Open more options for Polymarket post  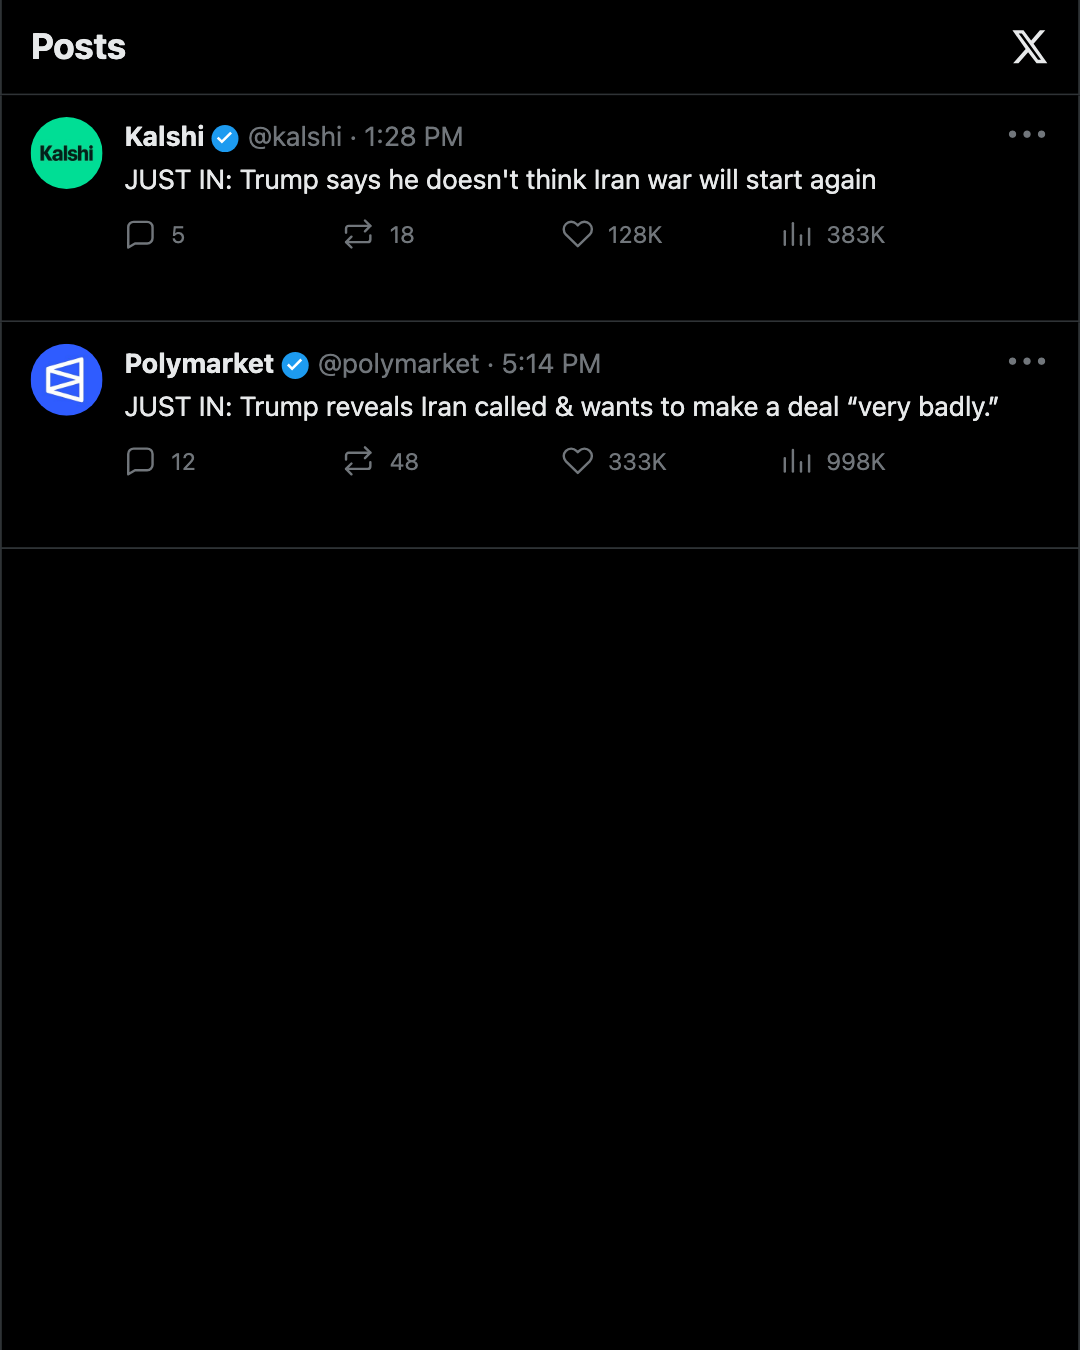[1027, 361]
